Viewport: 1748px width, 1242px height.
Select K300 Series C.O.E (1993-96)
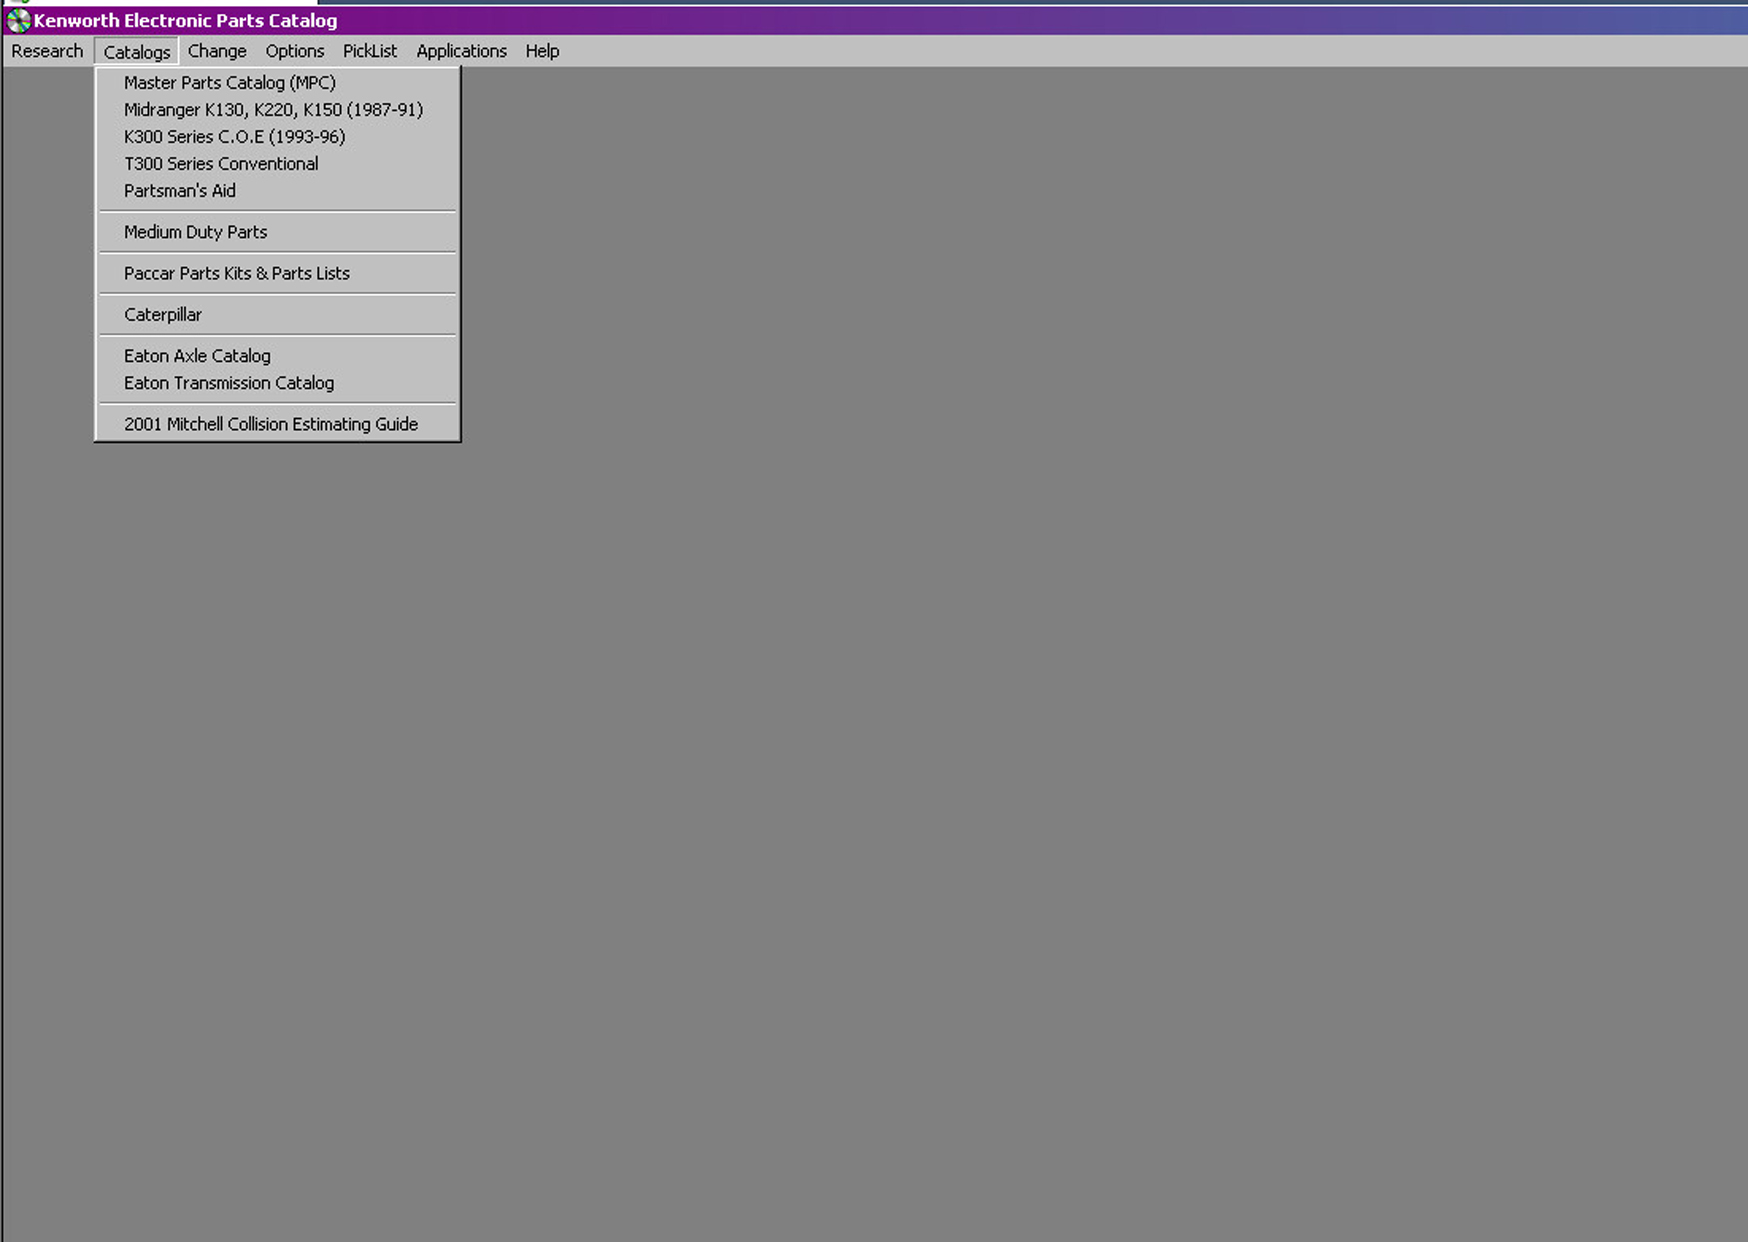(x=234, y=137)
